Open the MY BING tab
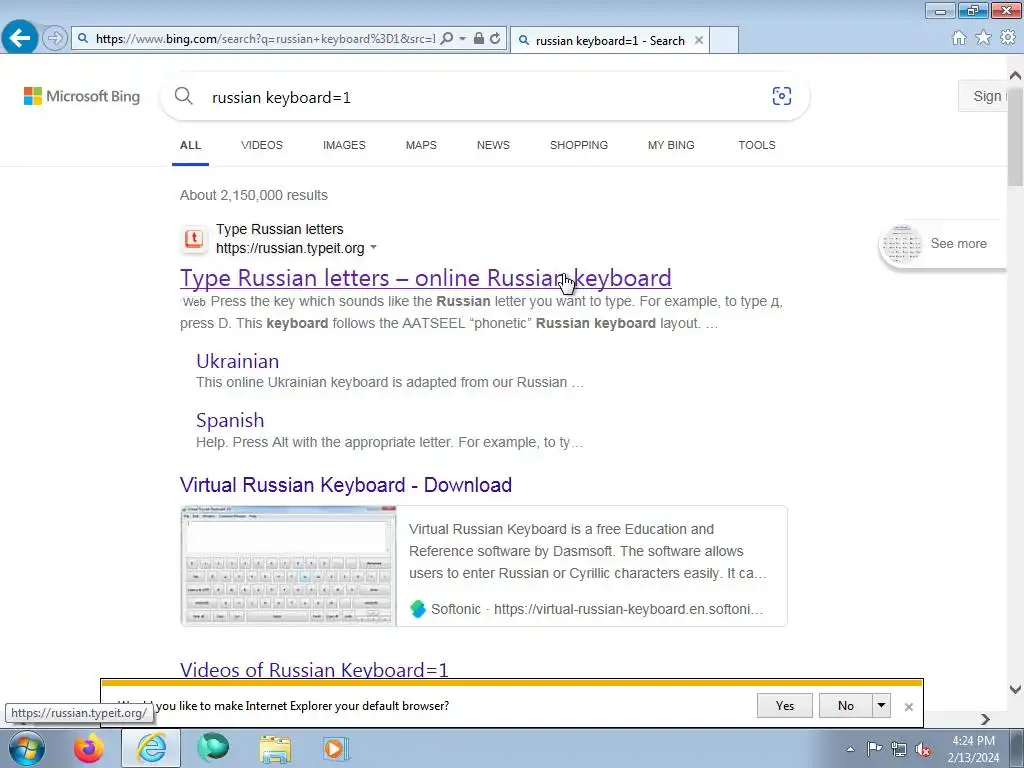 (x=671, y=146)
